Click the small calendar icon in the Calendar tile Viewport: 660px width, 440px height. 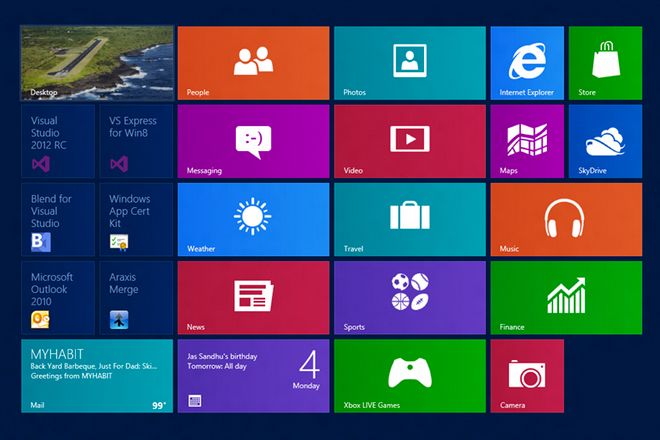tap(194, 401)
